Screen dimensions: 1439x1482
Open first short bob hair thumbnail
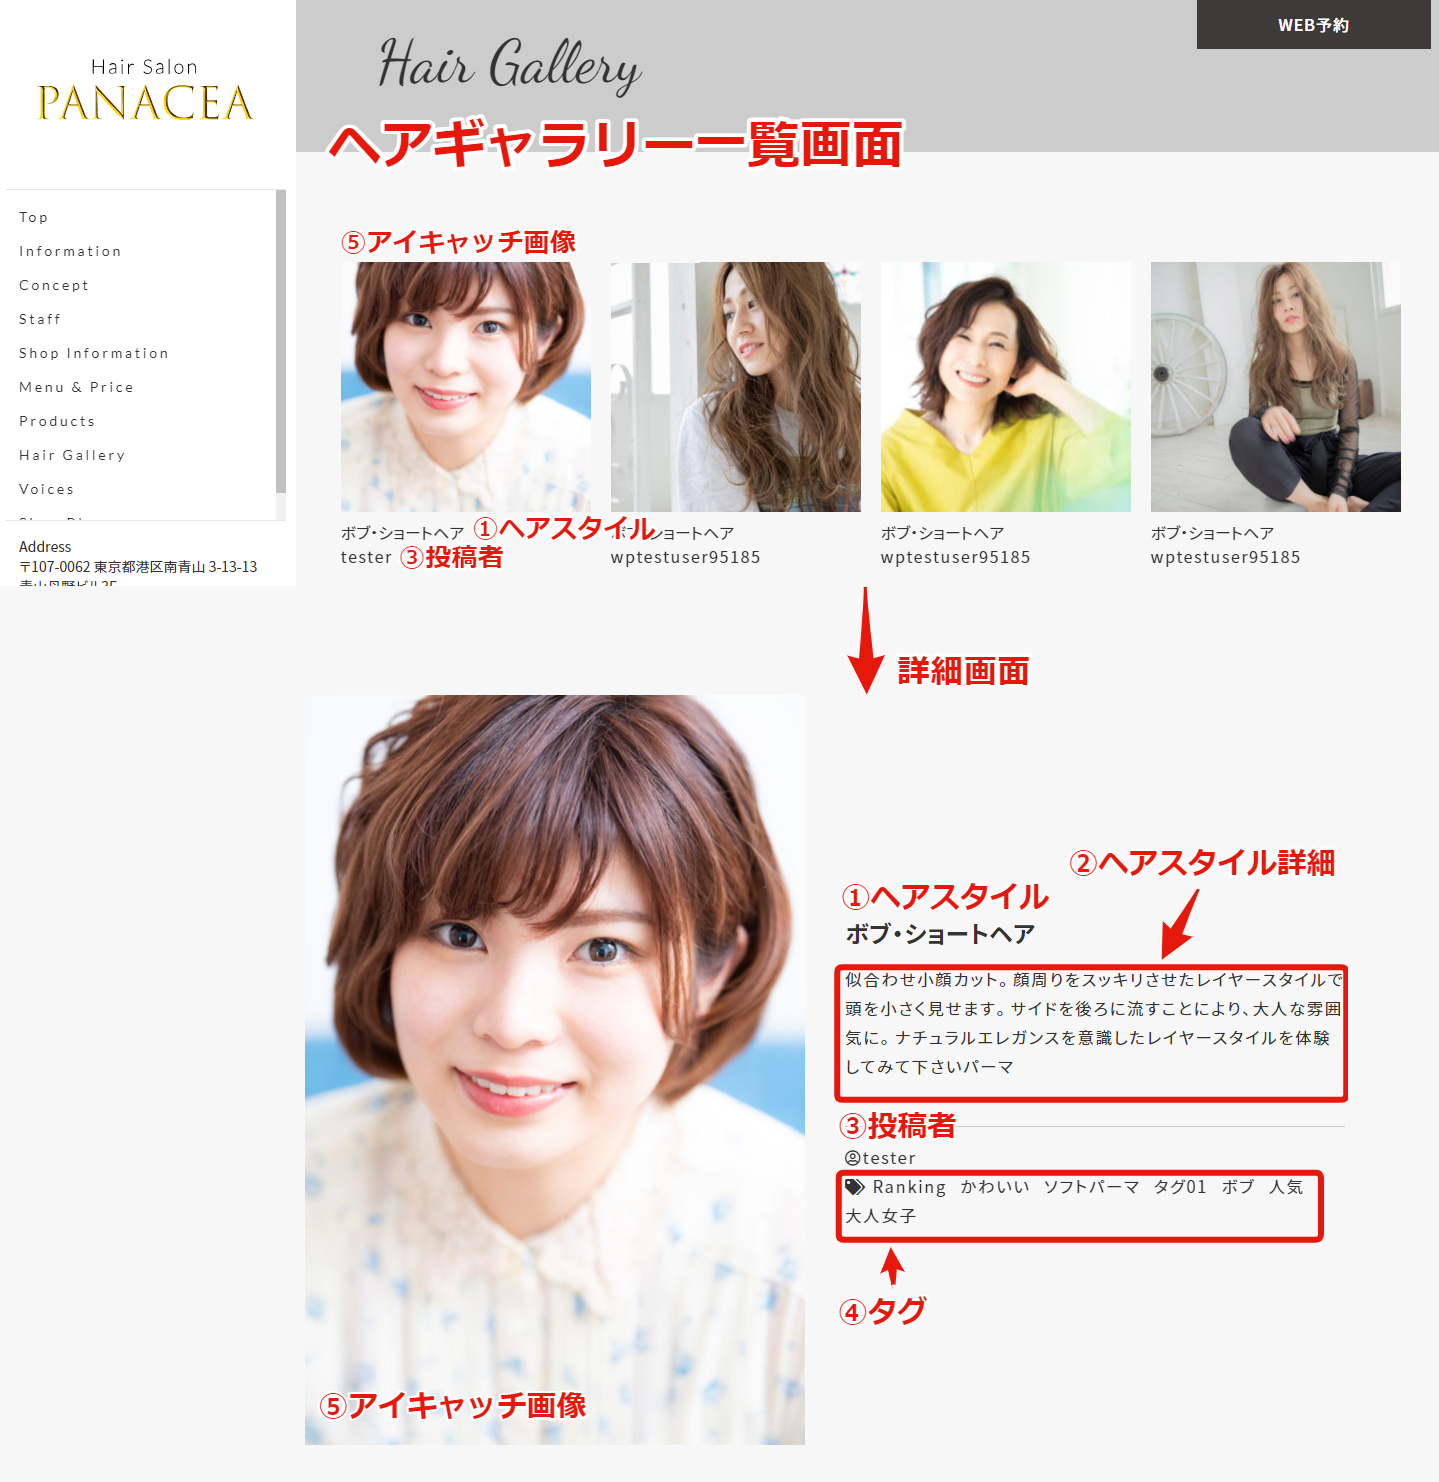click(x=465, y=387)
